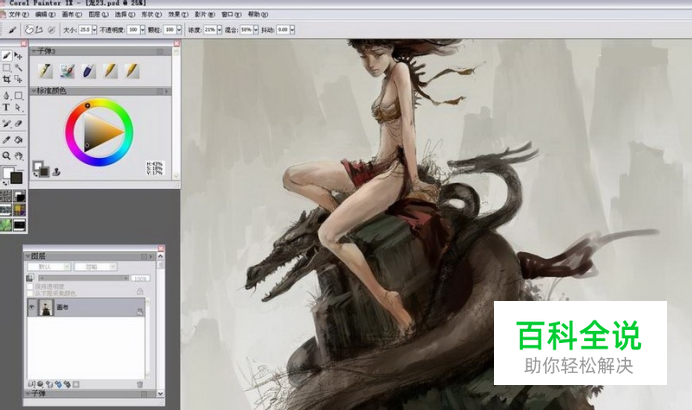Open the Help menu

[258, 15]
